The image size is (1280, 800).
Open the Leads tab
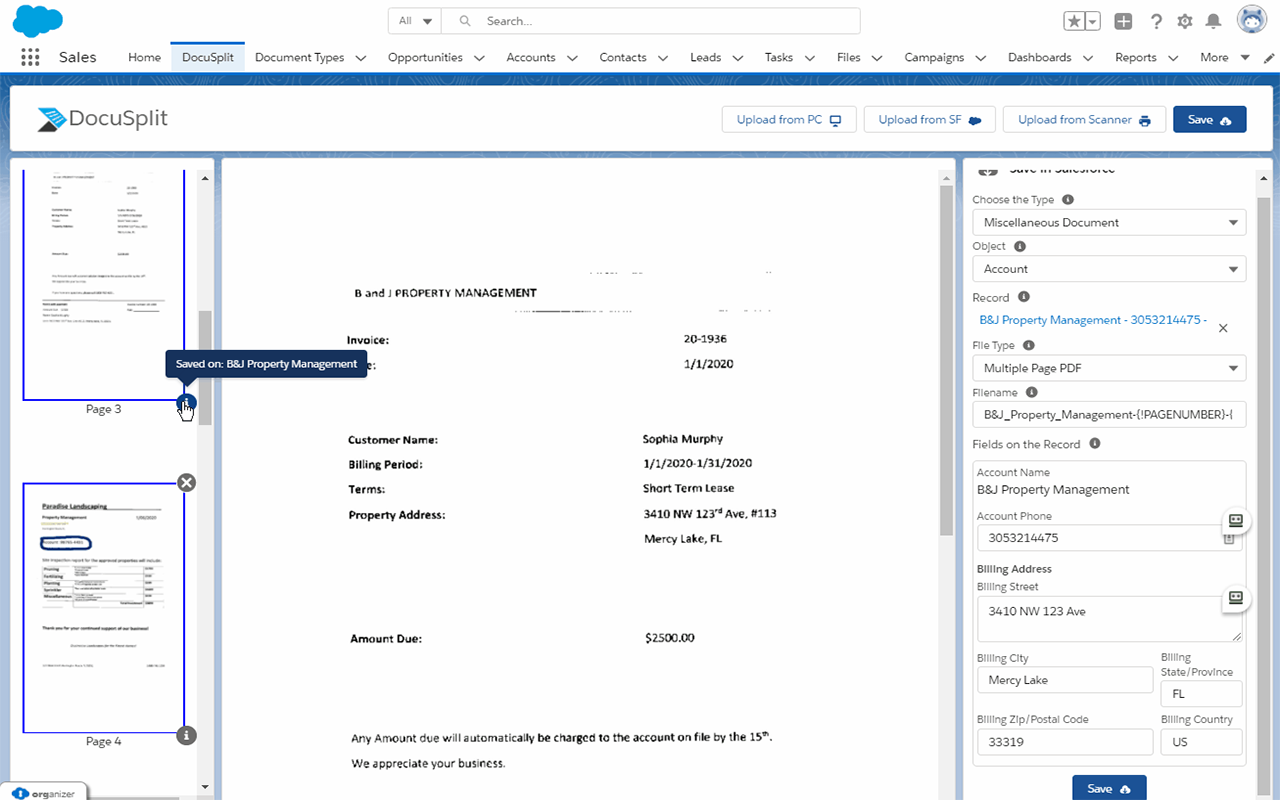pyautogui.click(x=705, y=57)
